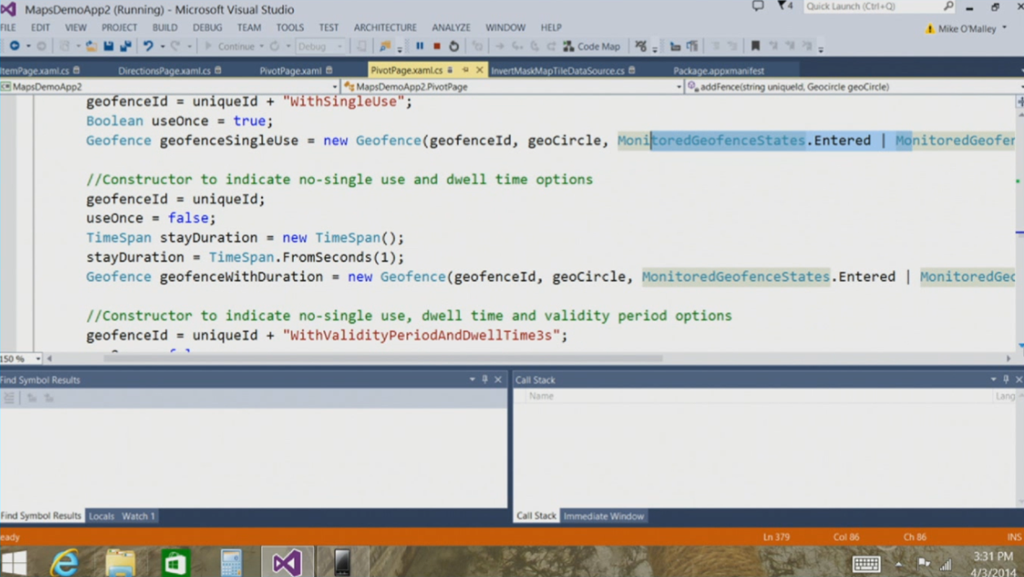Click the Save All toolbar icon
This screenshot has height=577, width=1024.
(125, 46)
